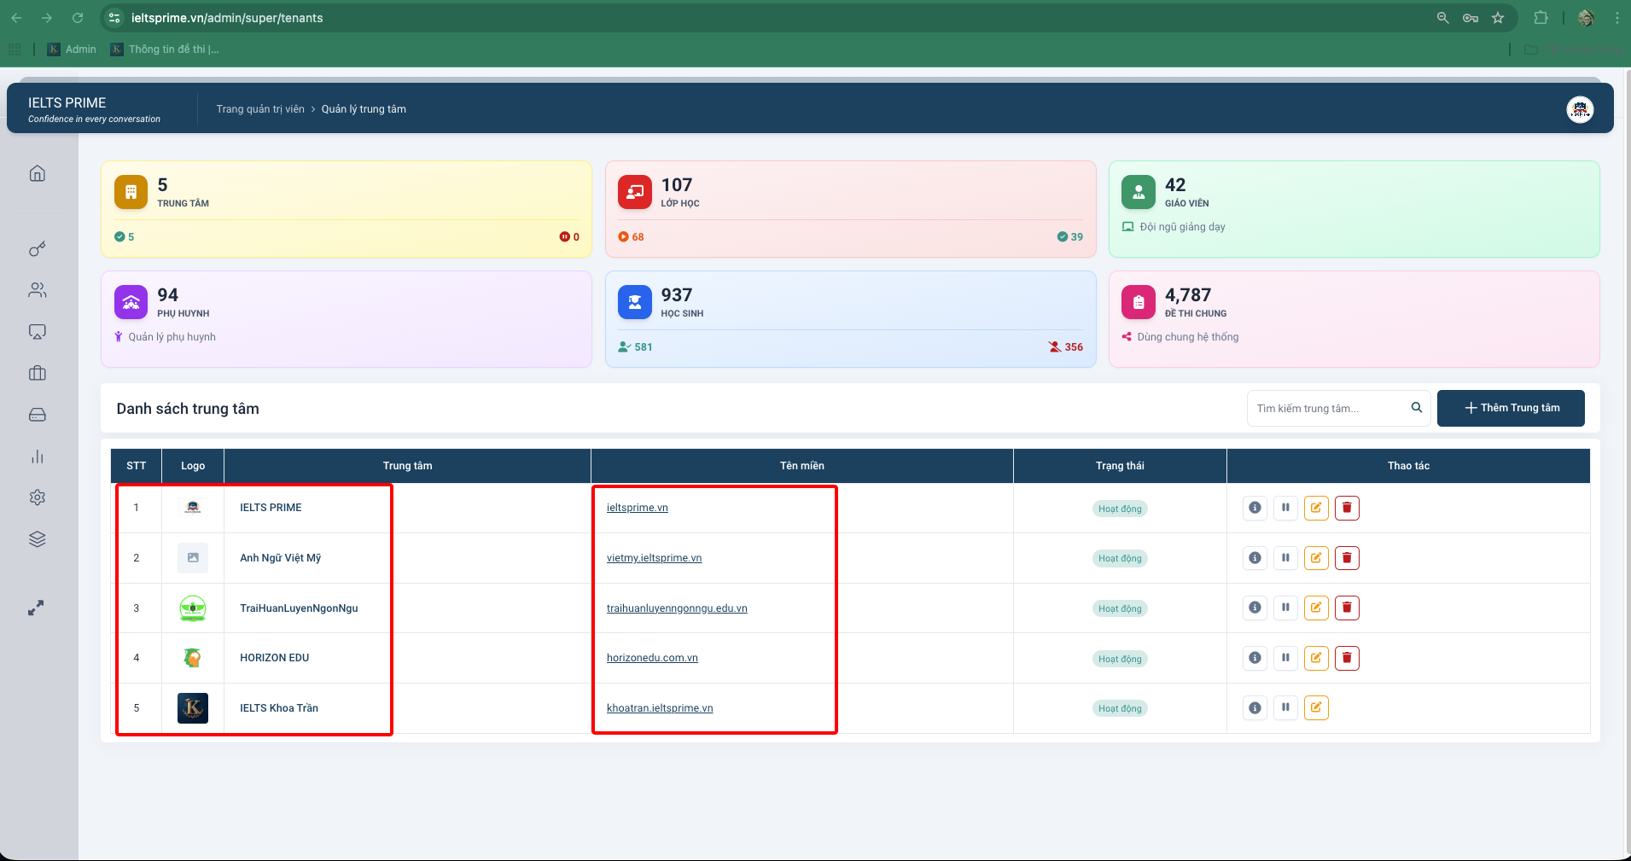Open the home icon in sidebar
Screen dimensions: 1631x861
point(37,174)
